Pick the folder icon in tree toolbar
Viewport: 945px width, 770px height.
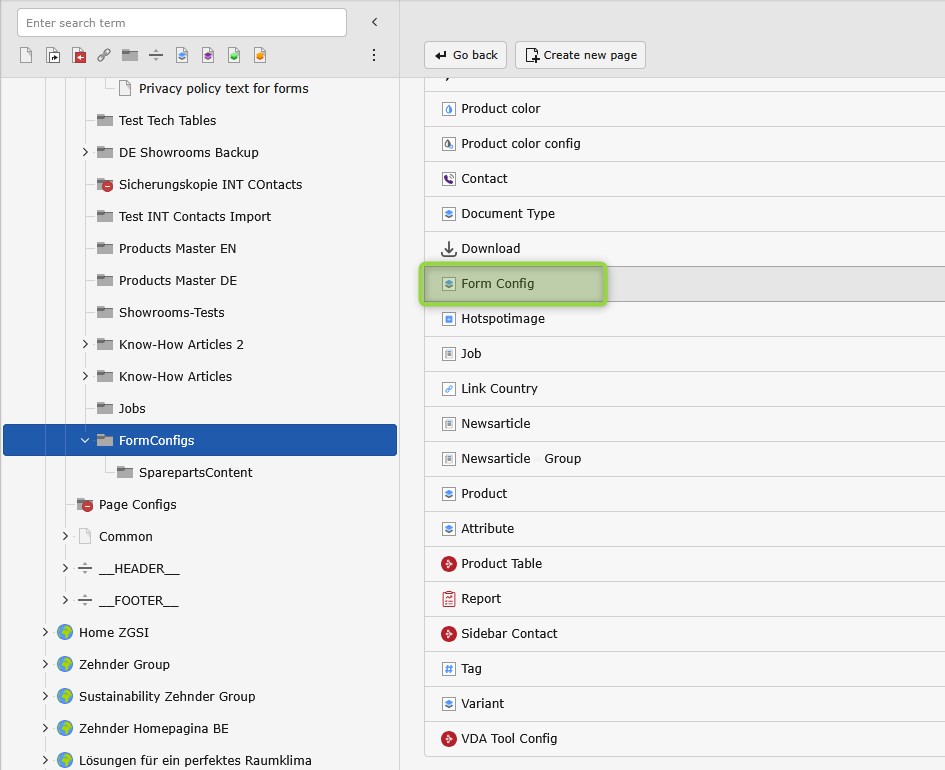coord(130,55)
